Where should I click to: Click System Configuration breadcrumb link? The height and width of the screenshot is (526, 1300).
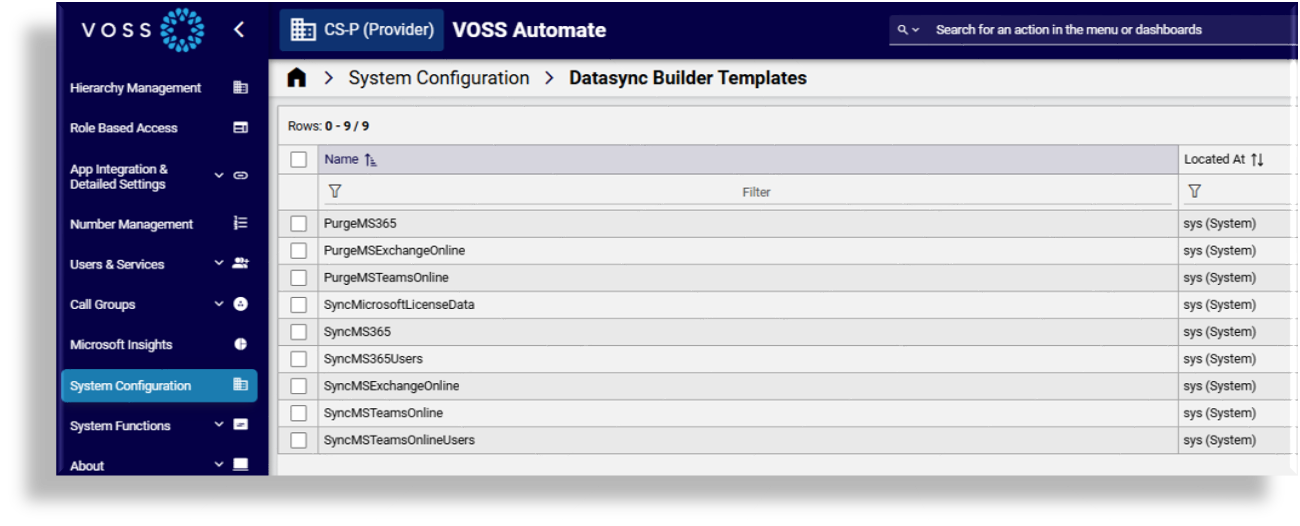click(x=439, y=78)
